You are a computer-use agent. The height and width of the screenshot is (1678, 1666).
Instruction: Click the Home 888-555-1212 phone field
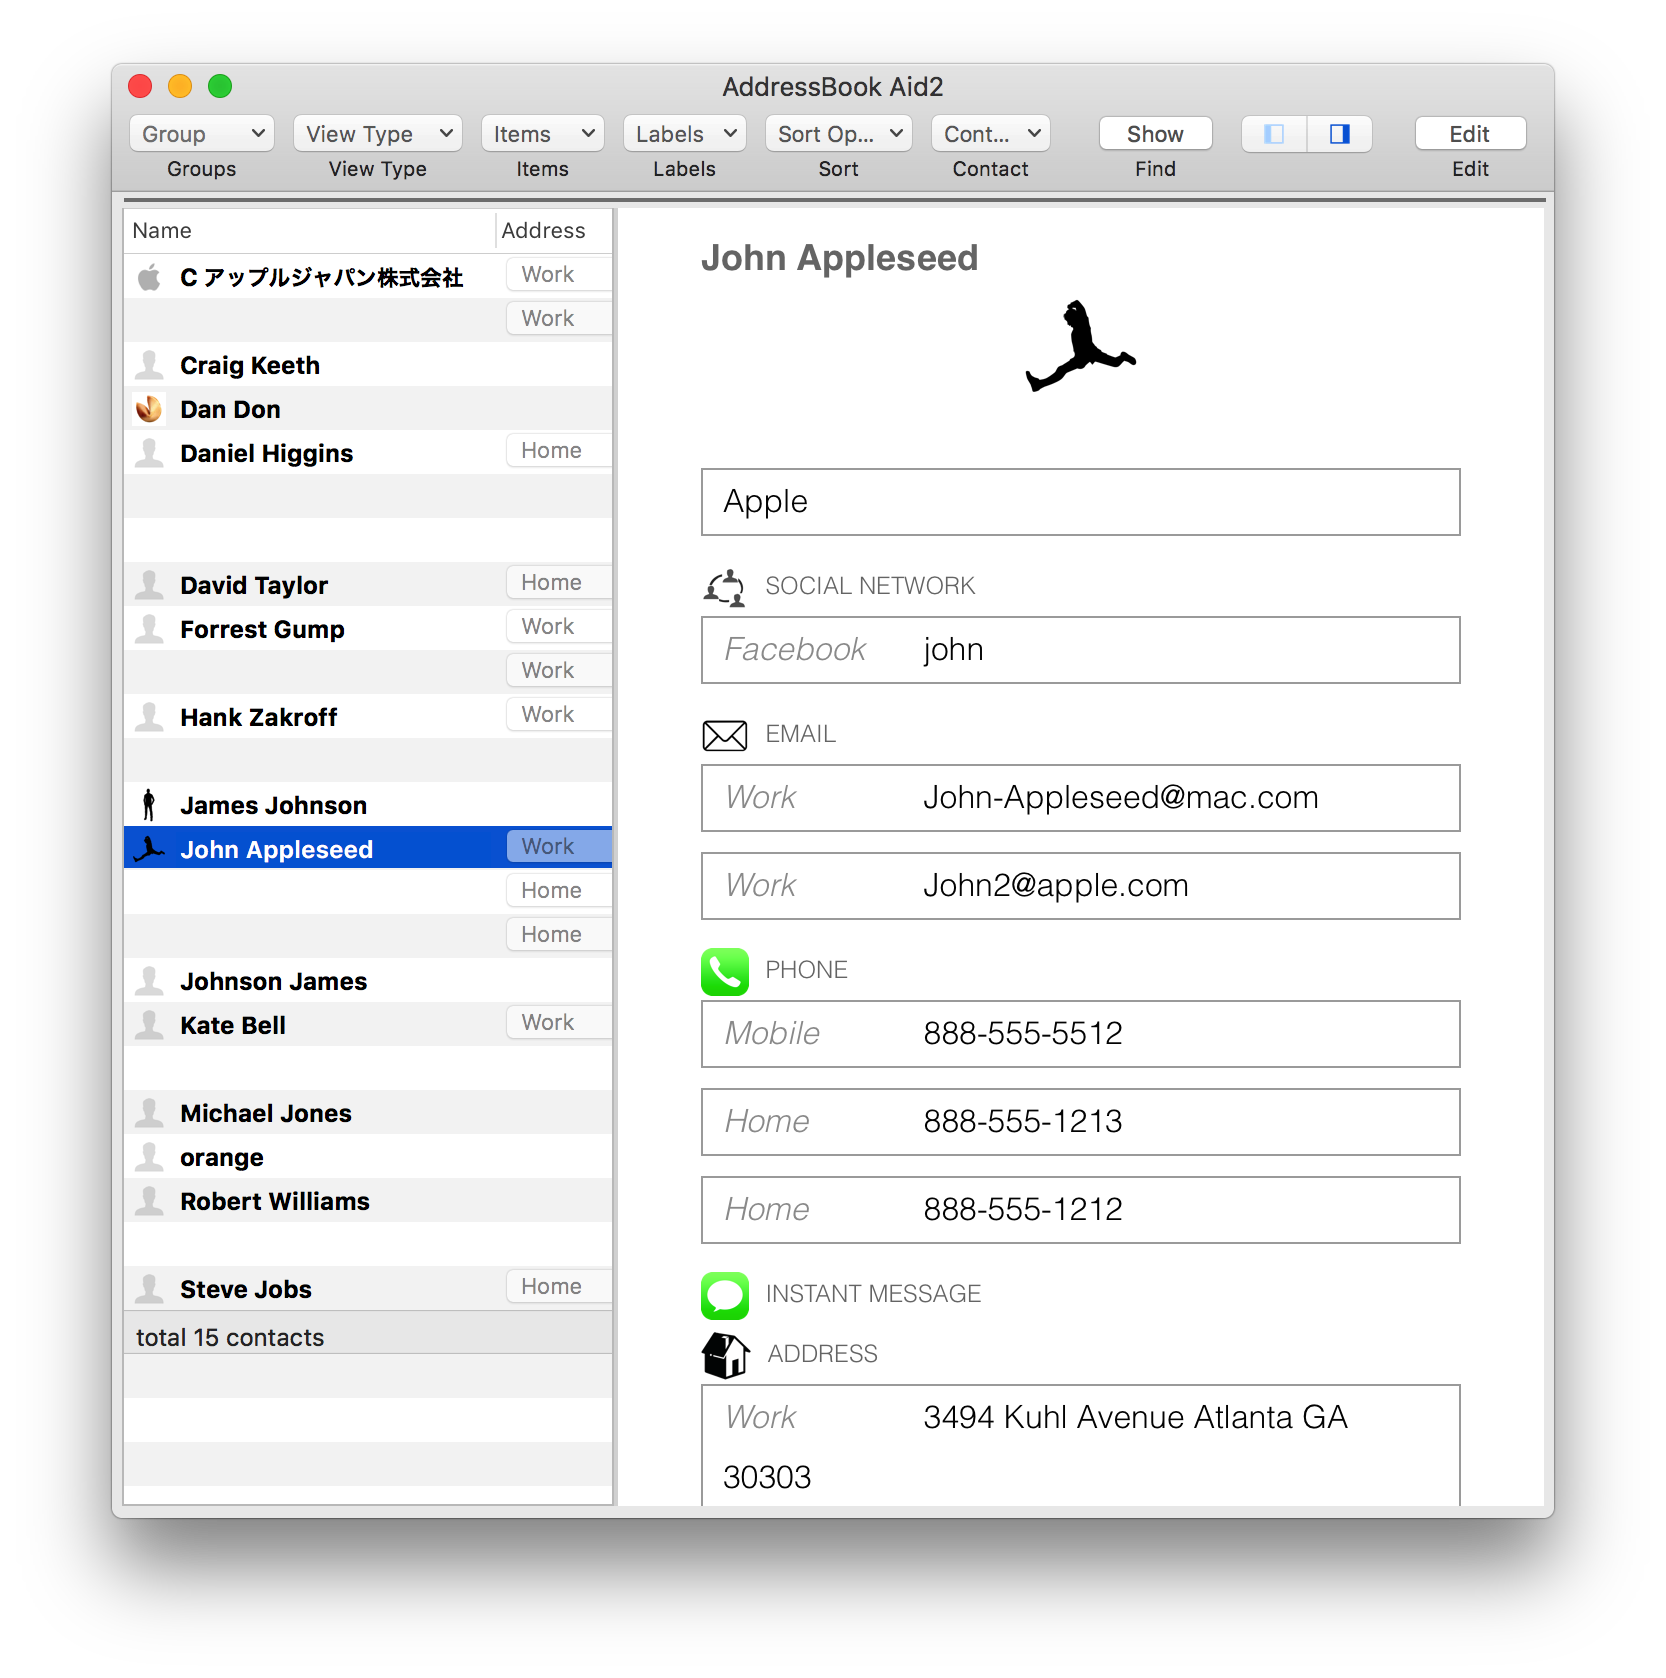click(x=1080, y=1210)
